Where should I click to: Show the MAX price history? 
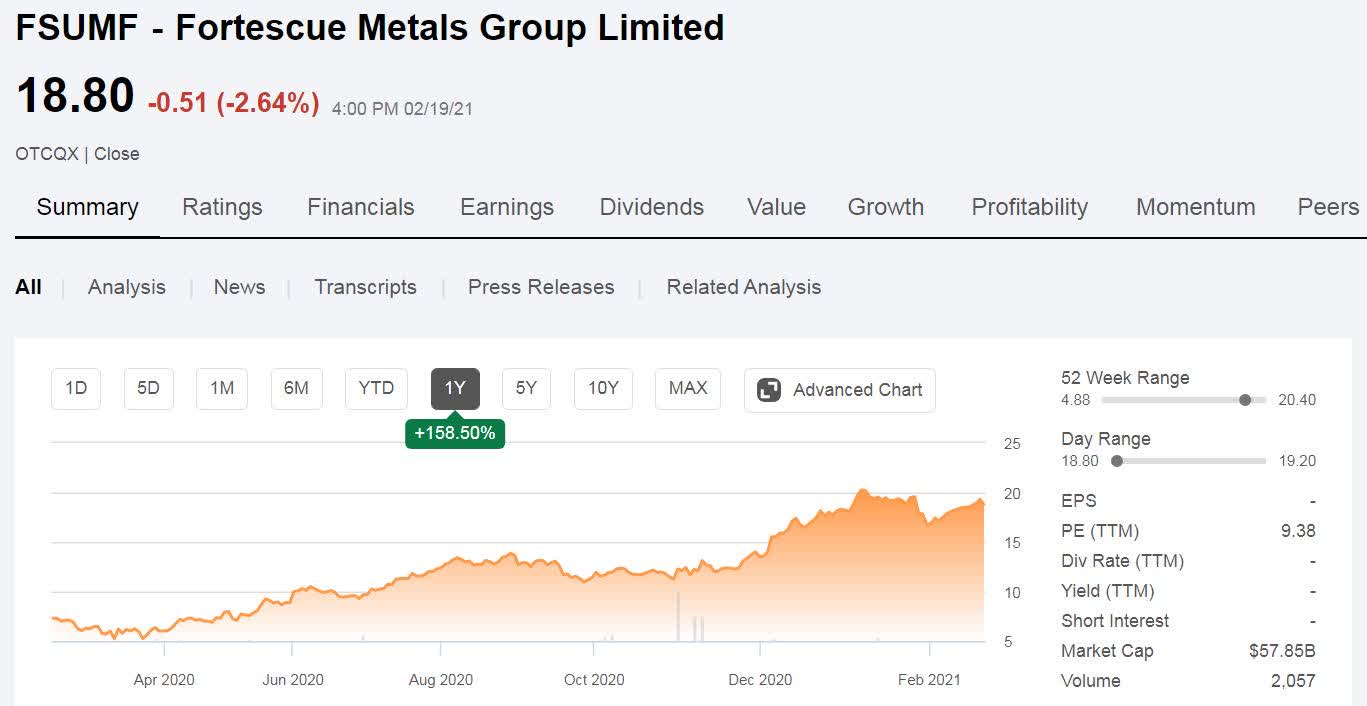688,389
